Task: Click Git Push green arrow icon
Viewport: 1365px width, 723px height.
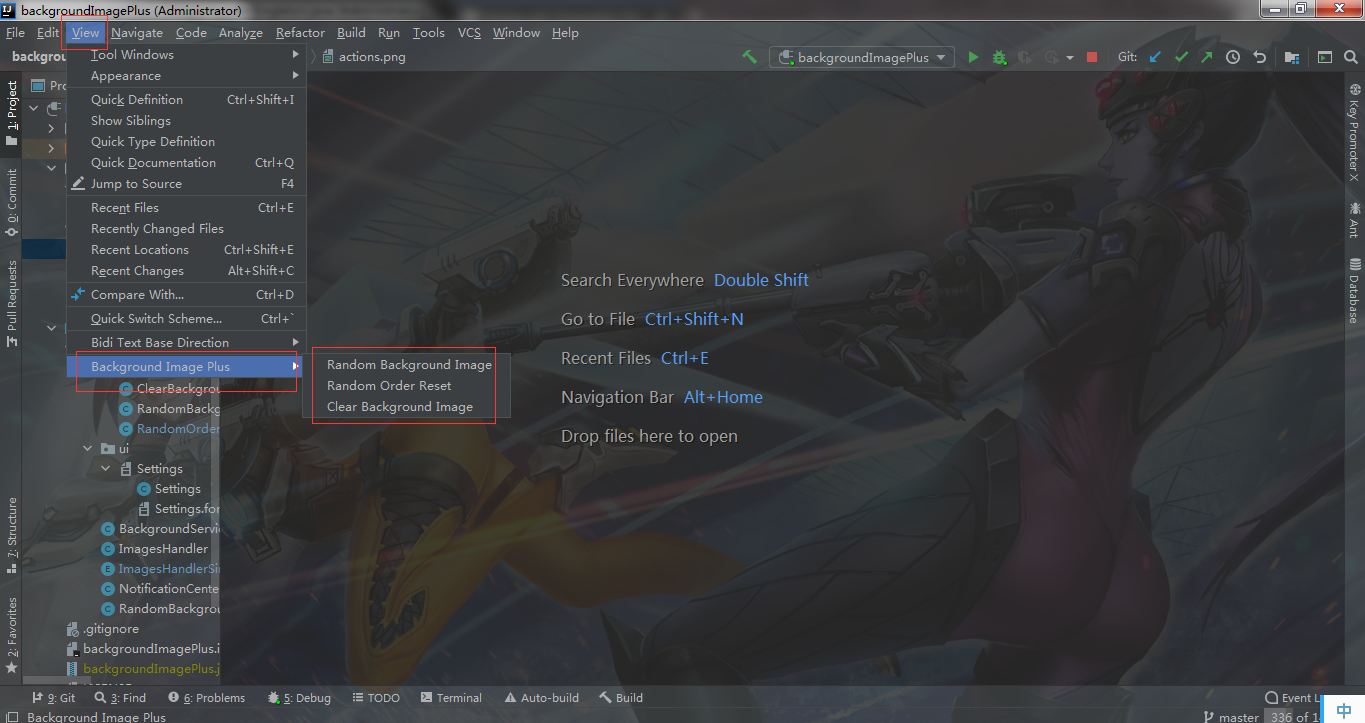Action: pos(1207,57)
